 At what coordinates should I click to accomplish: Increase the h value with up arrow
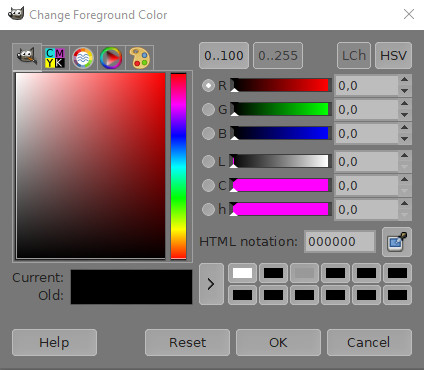405,204
